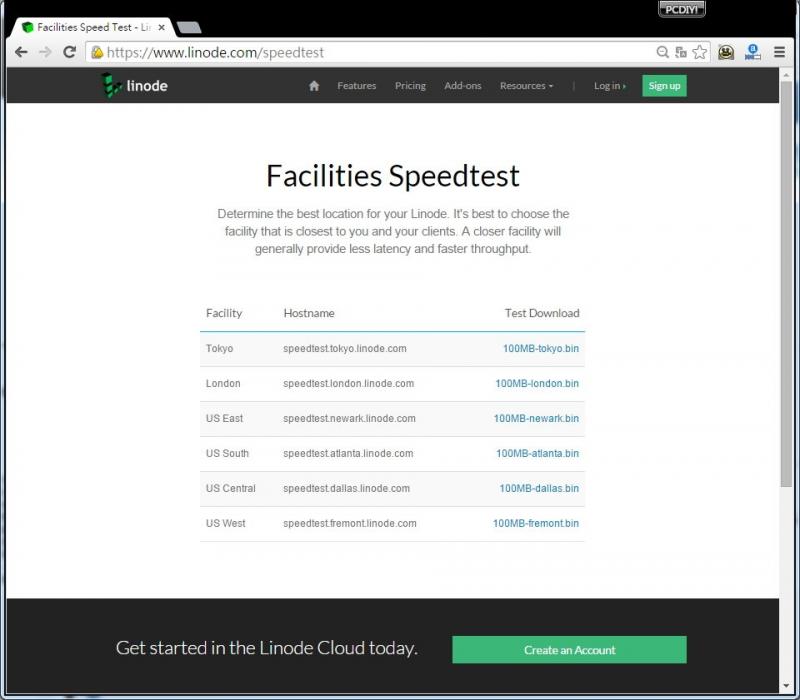Open a new tab with the tab button
800x700 pixels.
(189, 27)
